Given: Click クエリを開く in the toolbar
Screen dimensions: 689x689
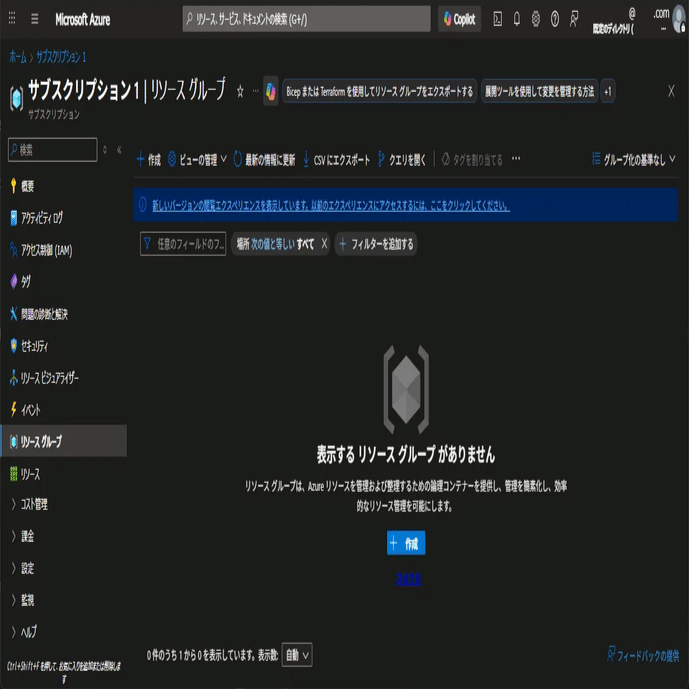Looking at the screenshot, I should 402,160.
